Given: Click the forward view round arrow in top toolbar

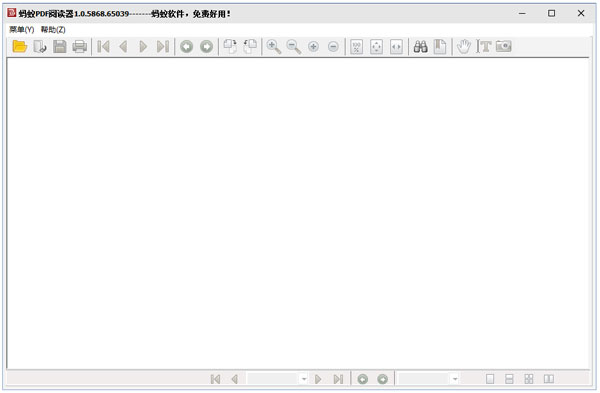Looking at the screenshot, I should pos(206,47).
